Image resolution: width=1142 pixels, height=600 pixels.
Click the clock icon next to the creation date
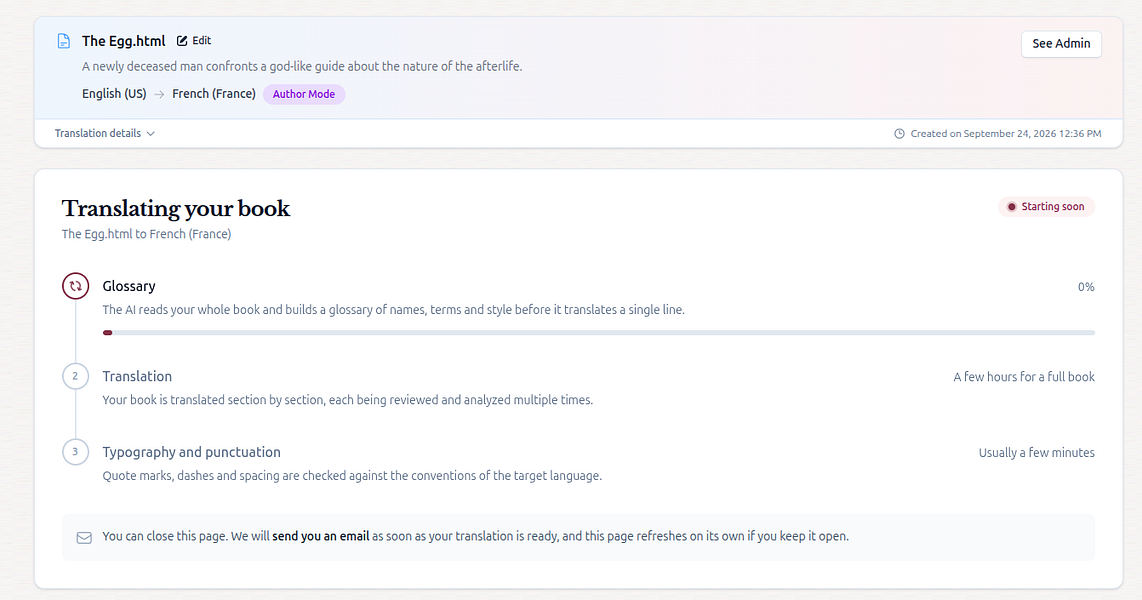click(x=899, y=134)
